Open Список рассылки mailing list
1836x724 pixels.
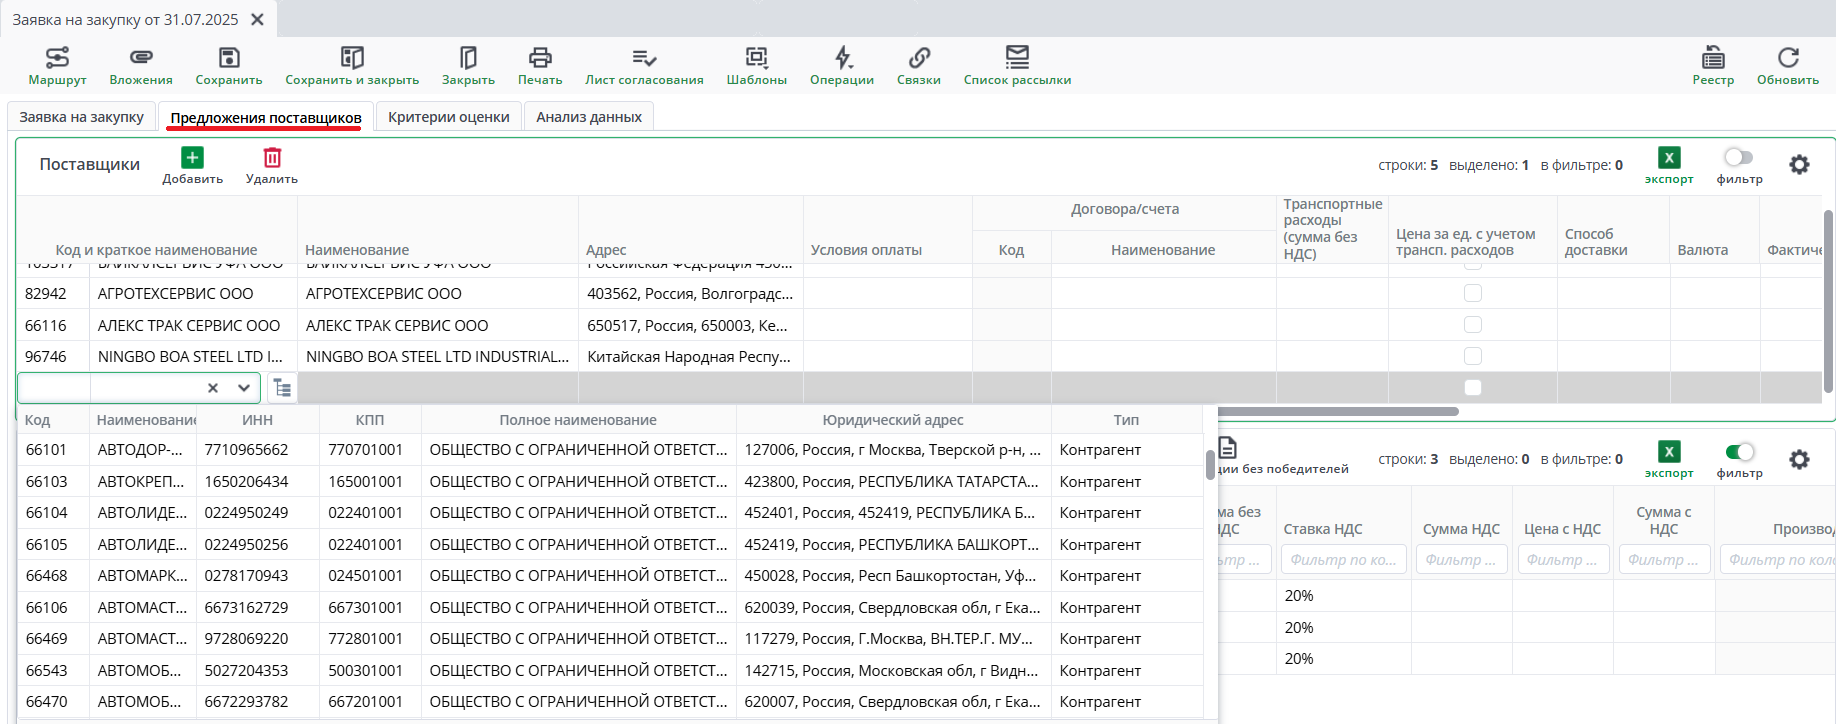point(1017,65)
